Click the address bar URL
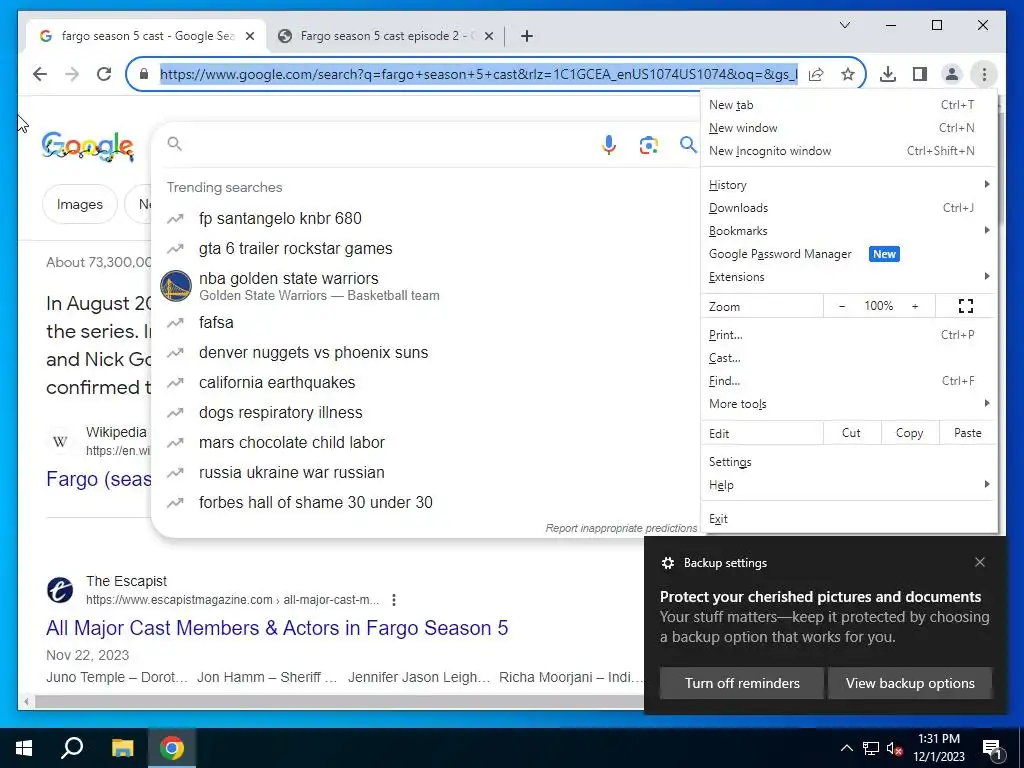The width and height of the screenshot is (1024, 768). (x=479, y=74)
